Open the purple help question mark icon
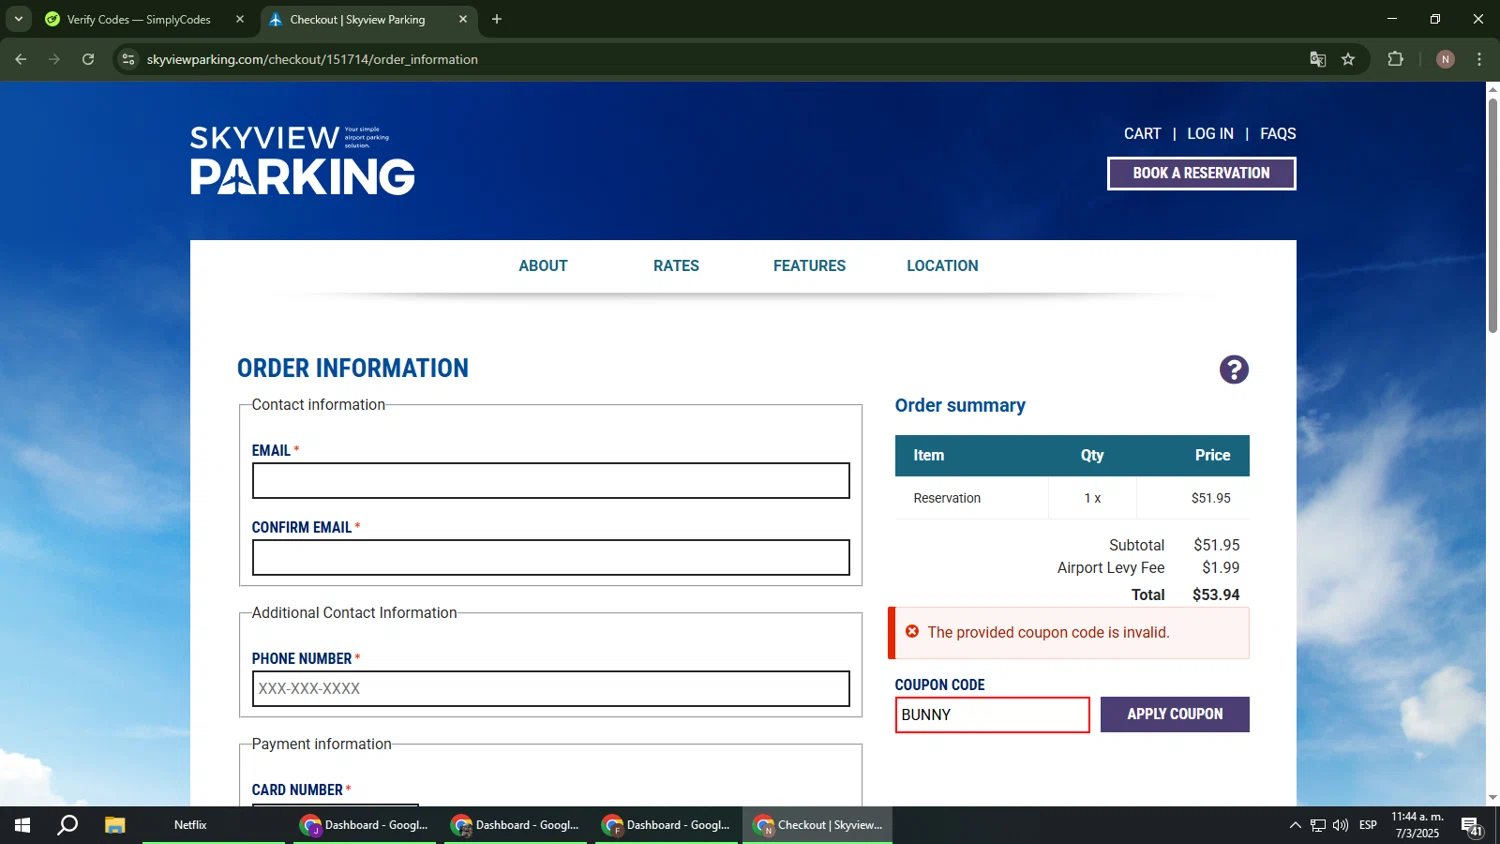The image size is (1500, 844). [1234, 370]
